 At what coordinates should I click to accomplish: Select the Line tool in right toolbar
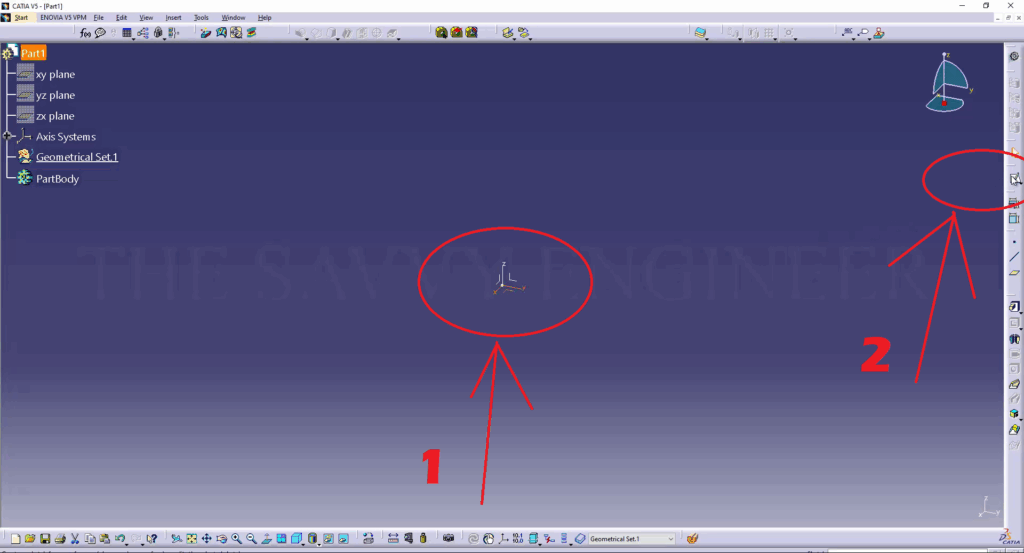click(x=1014, y=257)
